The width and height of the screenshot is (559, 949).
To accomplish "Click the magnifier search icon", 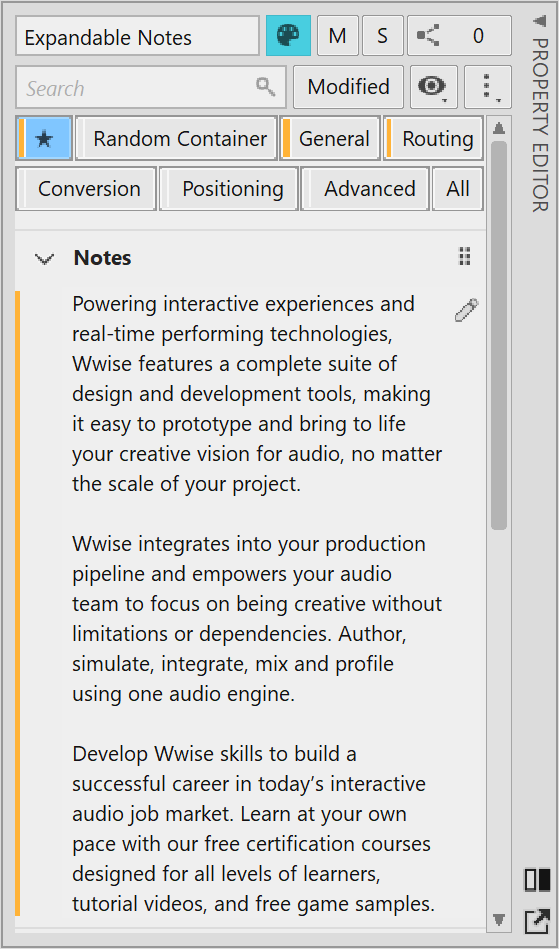I will coord(265,87).
